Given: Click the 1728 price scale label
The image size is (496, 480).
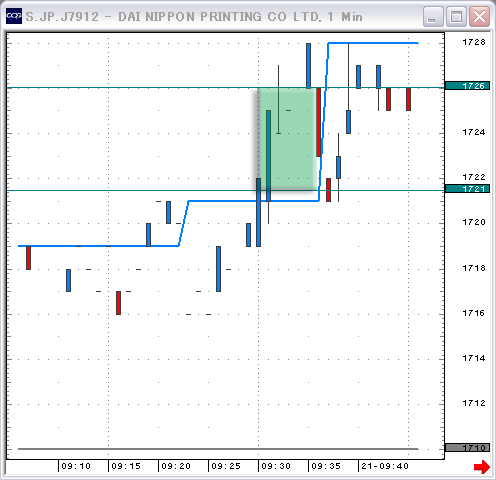Looking at the screenshot, I should [474, 42].
